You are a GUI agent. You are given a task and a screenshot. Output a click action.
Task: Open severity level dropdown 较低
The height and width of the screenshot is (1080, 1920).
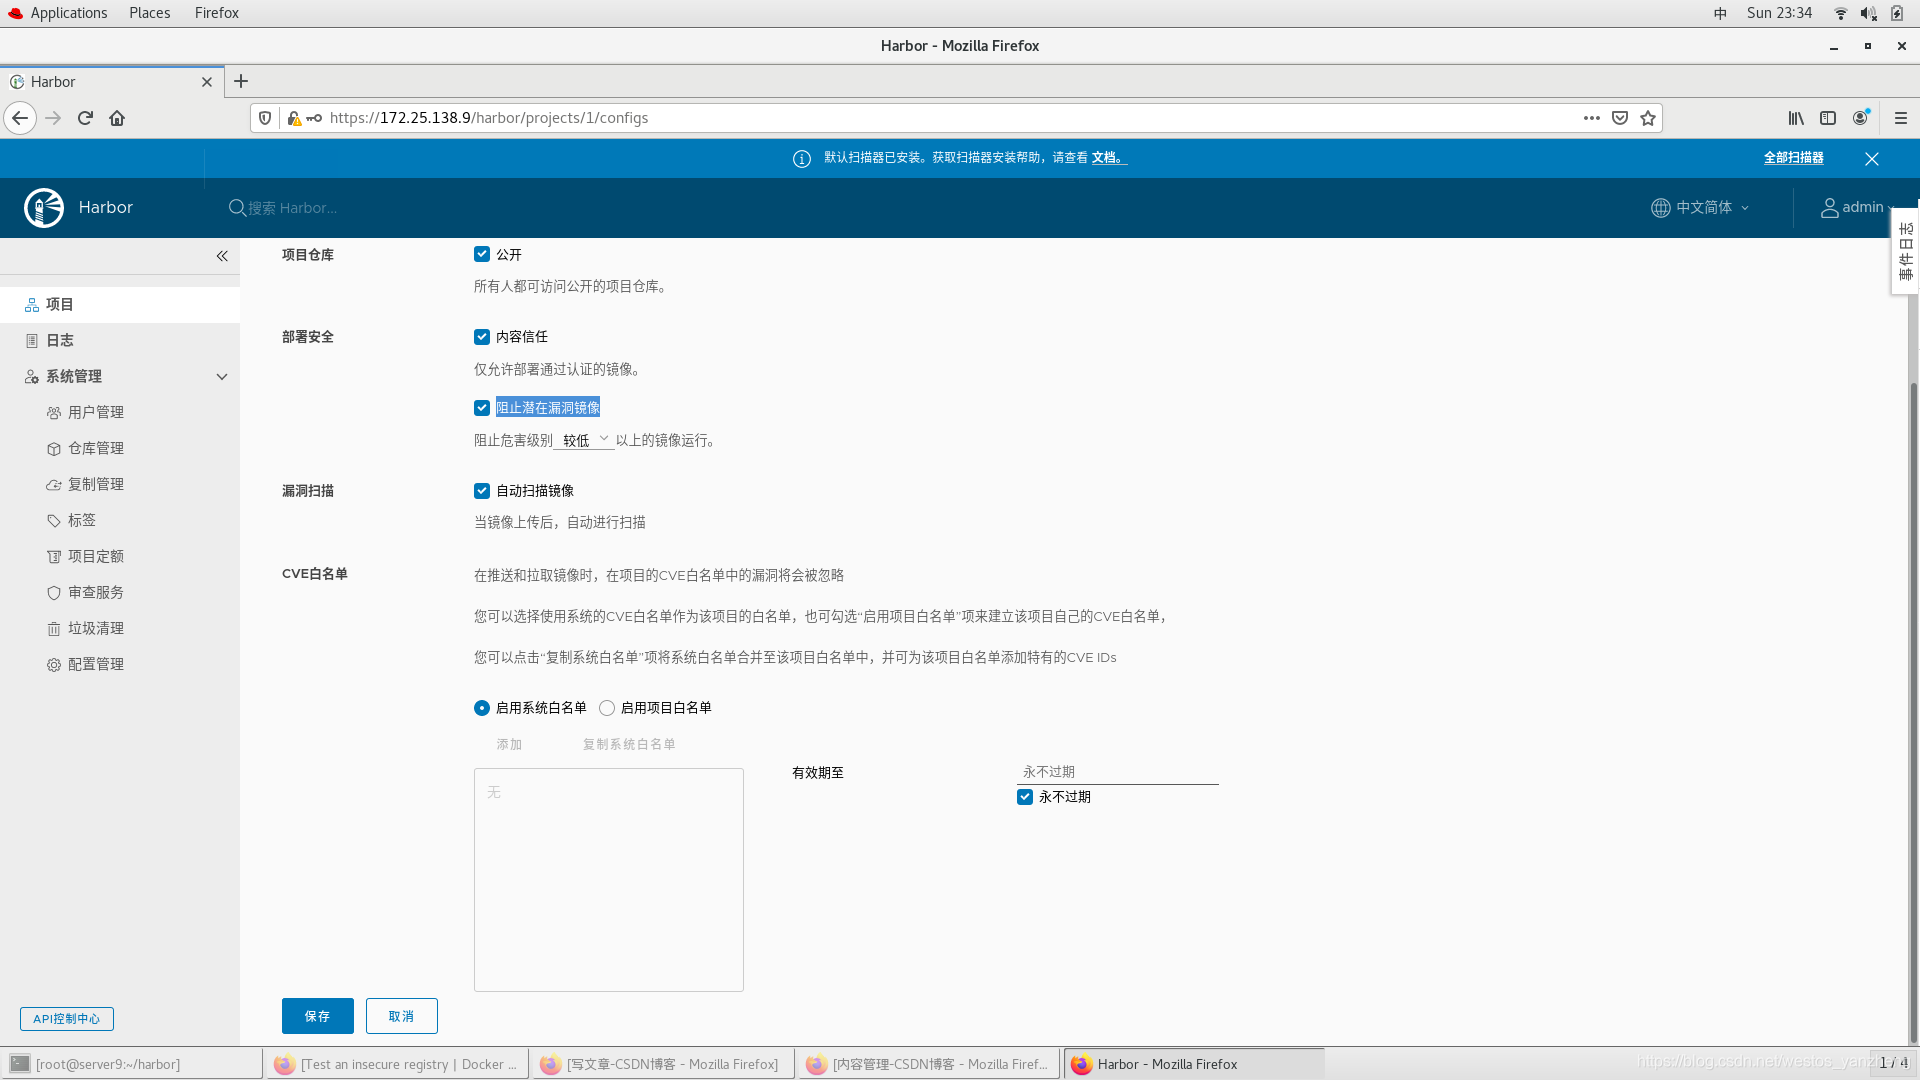585,440
